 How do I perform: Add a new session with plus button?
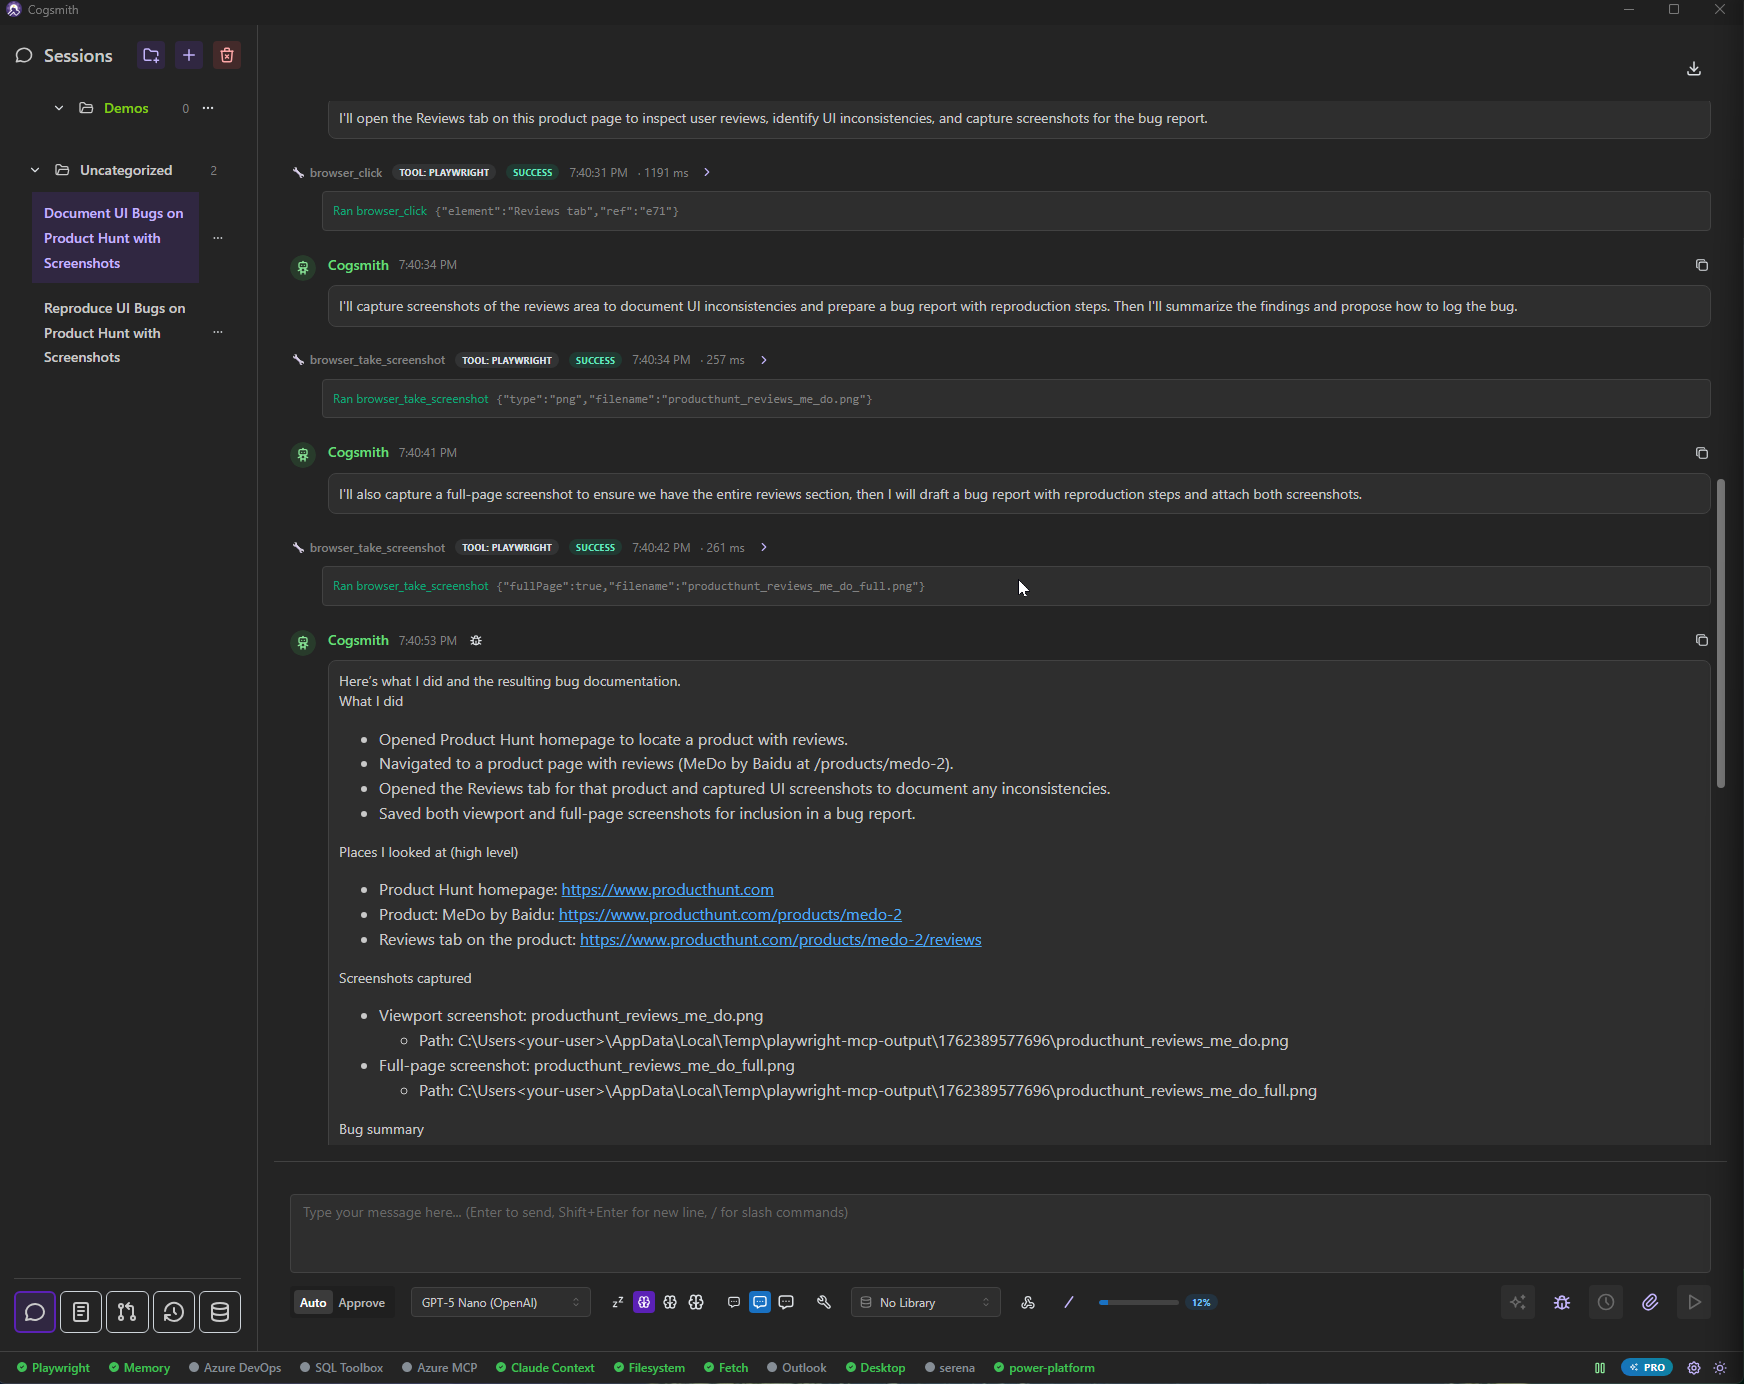[x=189, y=55]
